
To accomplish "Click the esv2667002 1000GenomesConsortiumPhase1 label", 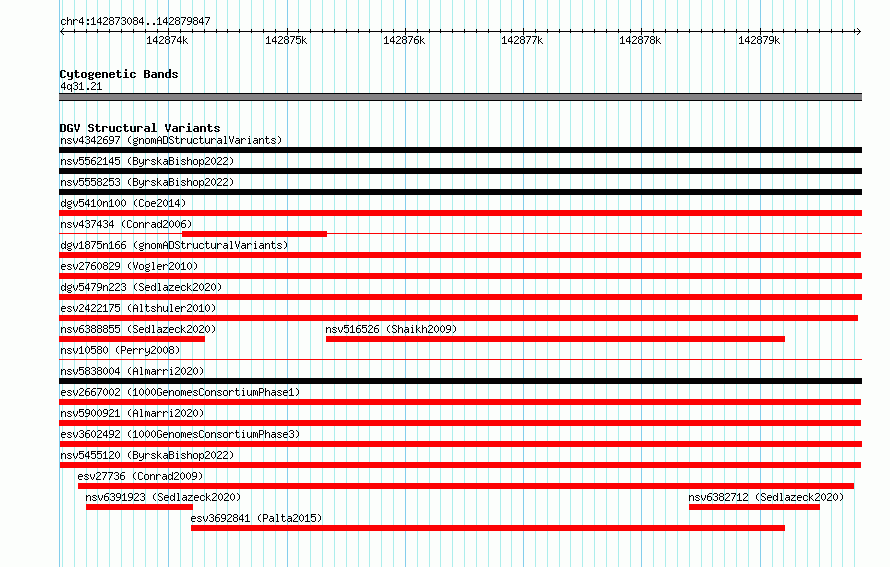I will [x=180, y=392].
